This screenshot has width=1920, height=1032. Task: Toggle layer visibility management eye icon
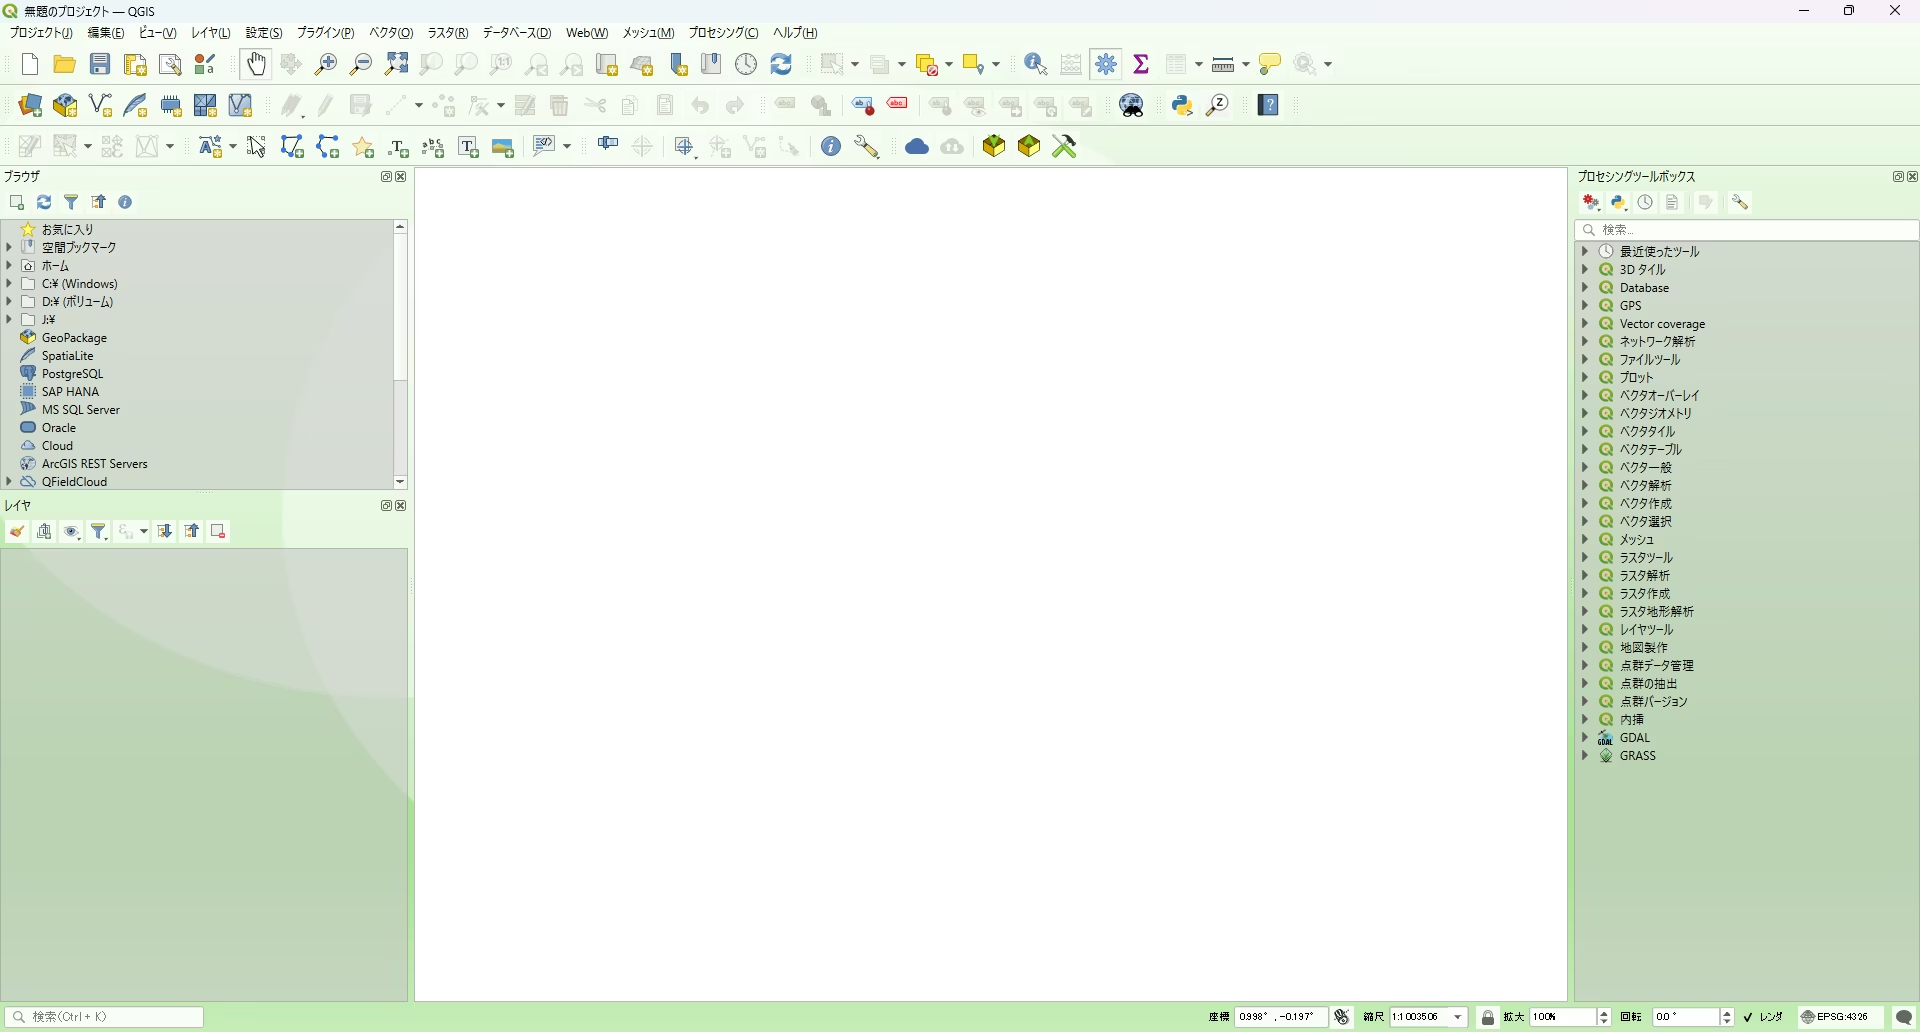click(71, 532)
